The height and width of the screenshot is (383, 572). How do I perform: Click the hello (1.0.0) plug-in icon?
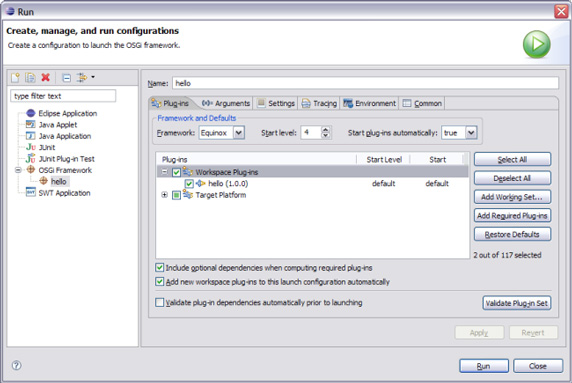[201, 183]
